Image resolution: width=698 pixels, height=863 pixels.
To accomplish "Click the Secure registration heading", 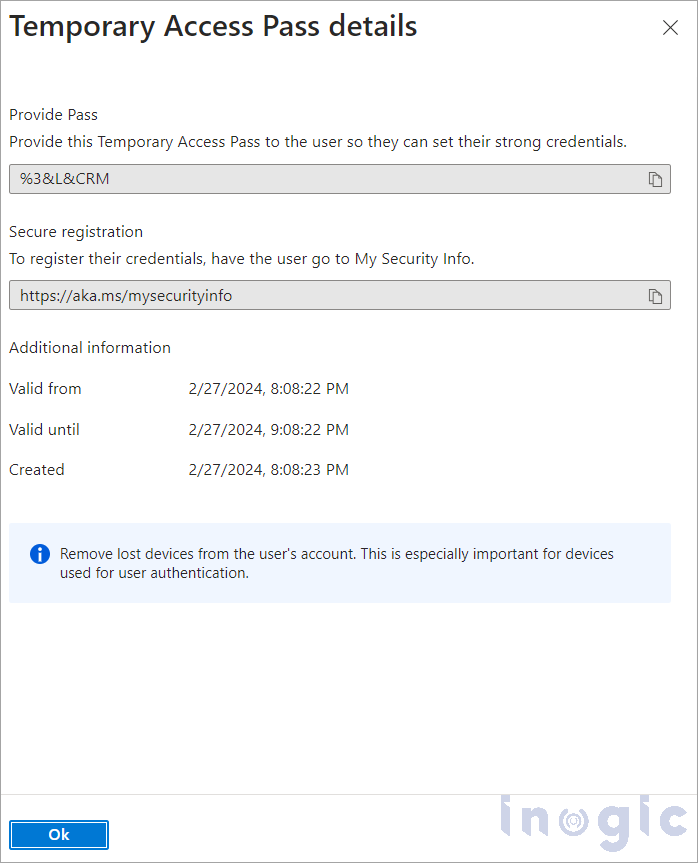I will (76, 232).
